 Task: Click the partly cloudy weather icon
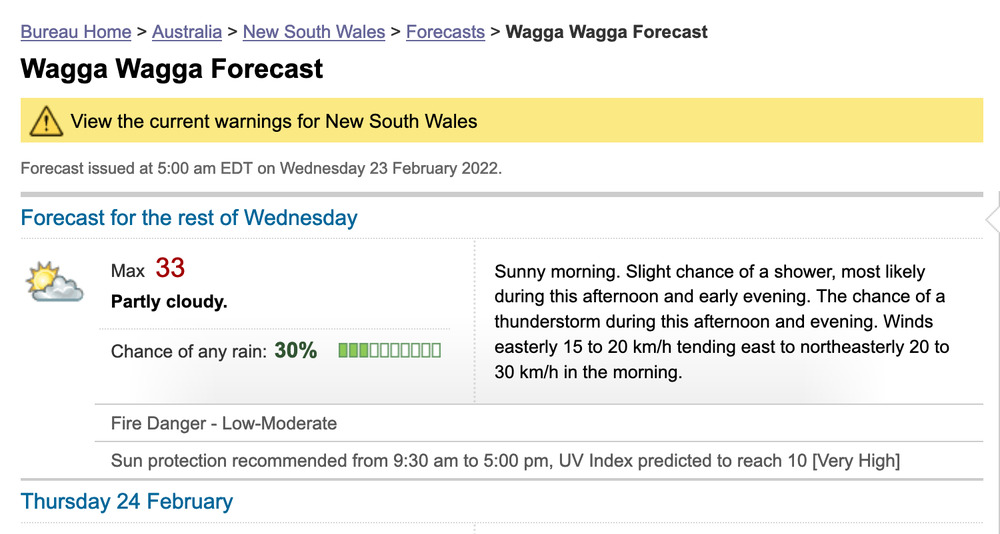tap(54, 281)
